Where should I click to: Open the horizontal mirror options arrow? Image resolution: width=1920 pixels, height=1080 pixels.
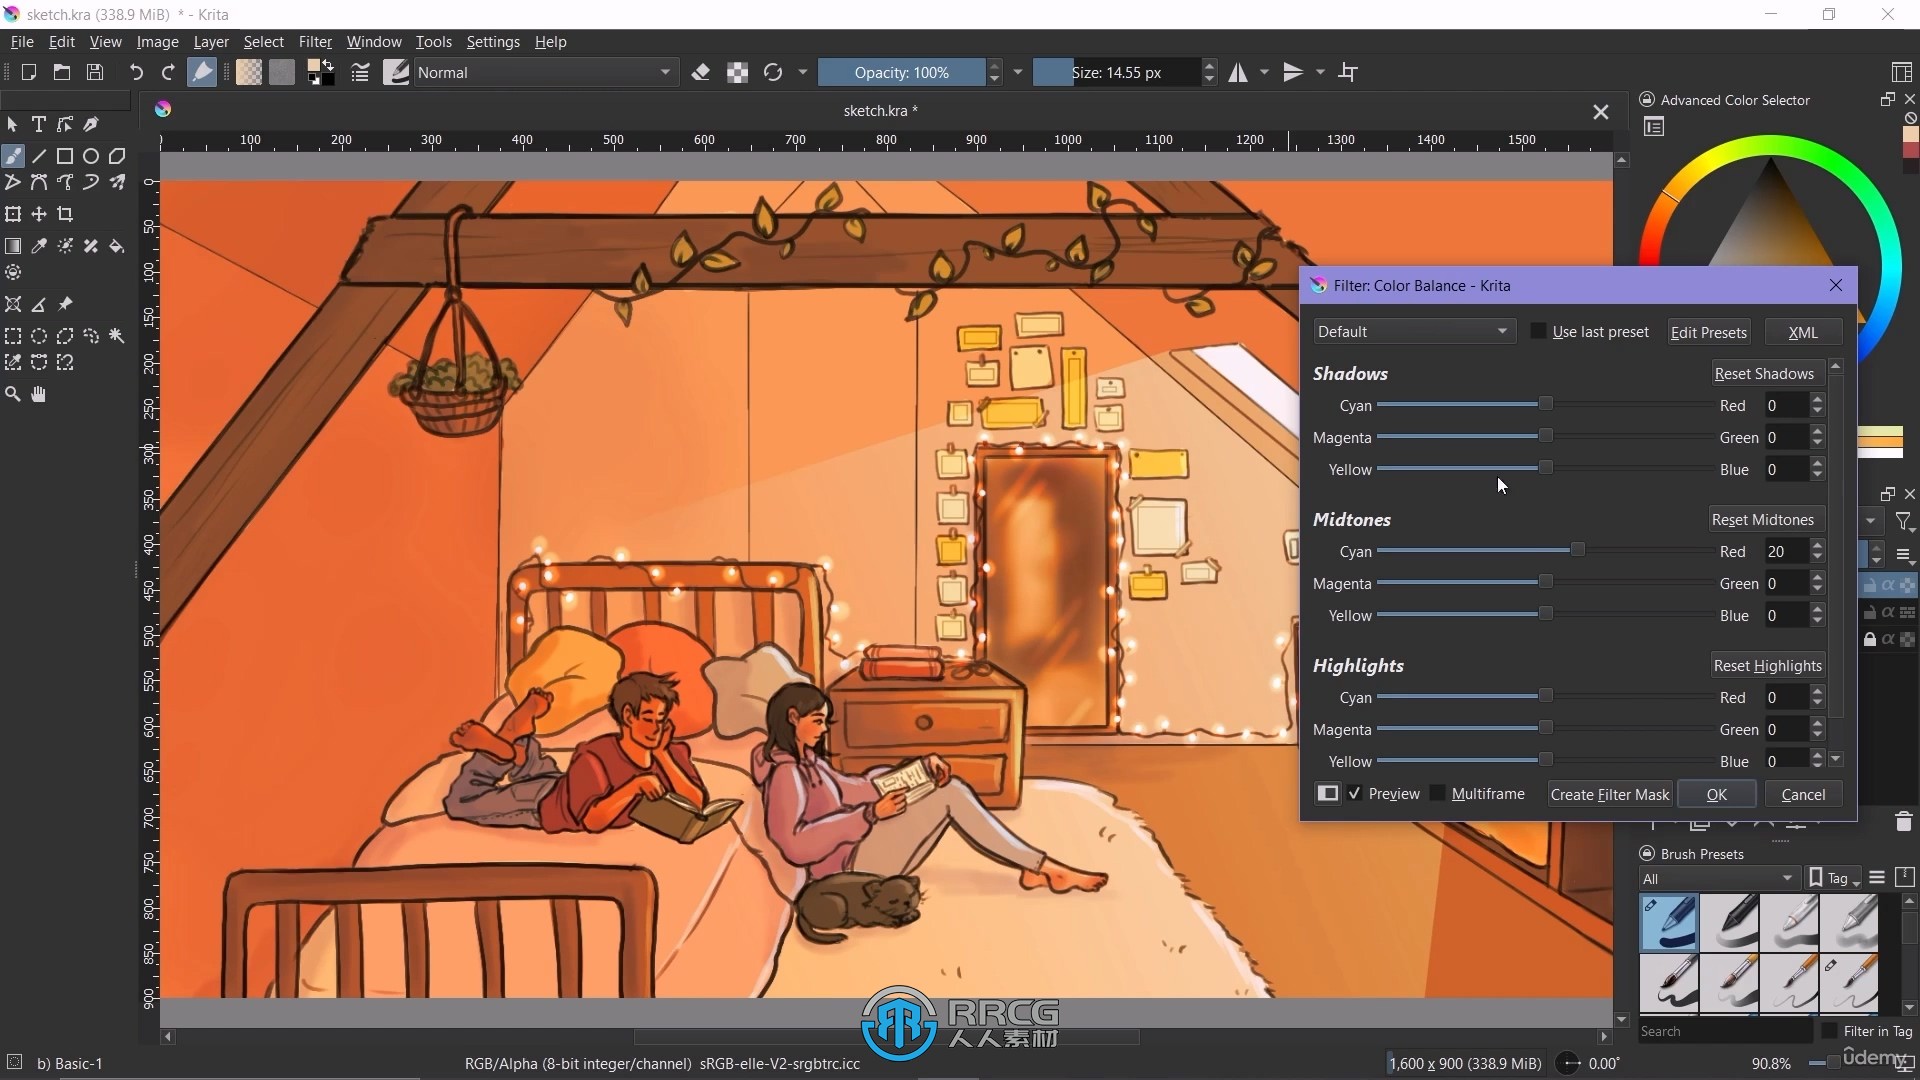tap(1264, 72)
